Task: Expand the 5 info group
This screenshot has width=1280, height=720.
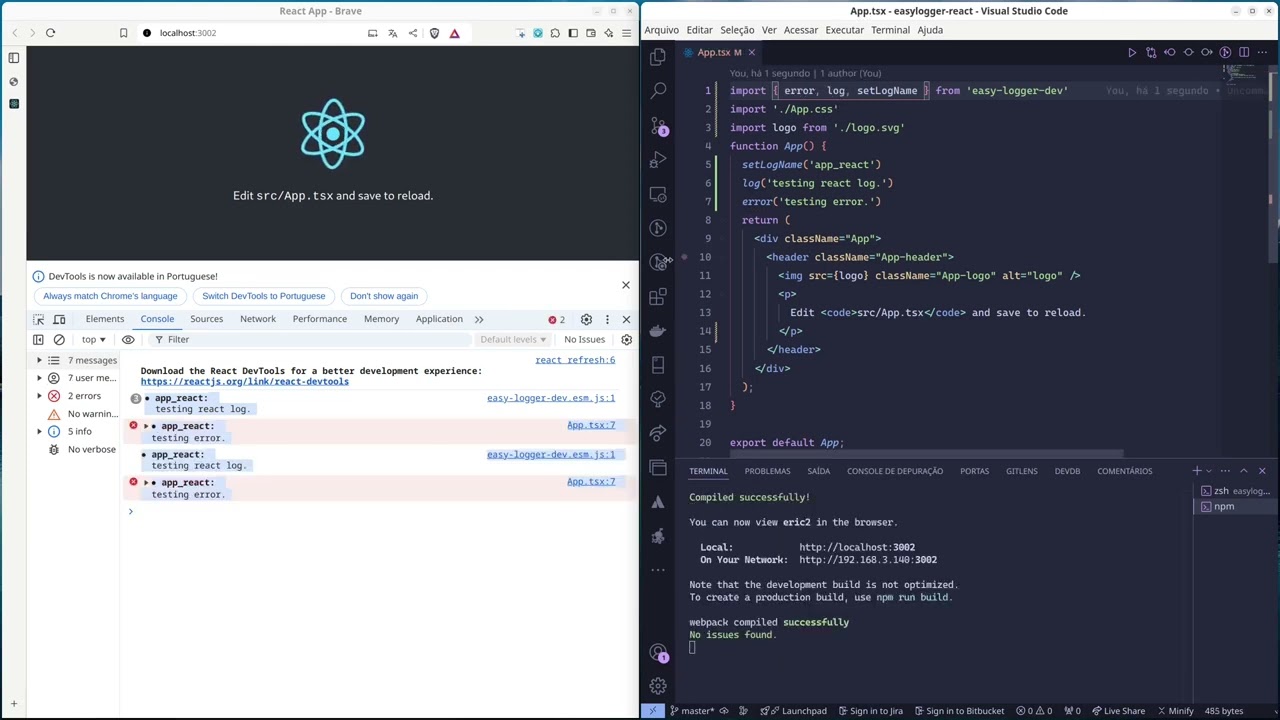Action: click(40, 431)
